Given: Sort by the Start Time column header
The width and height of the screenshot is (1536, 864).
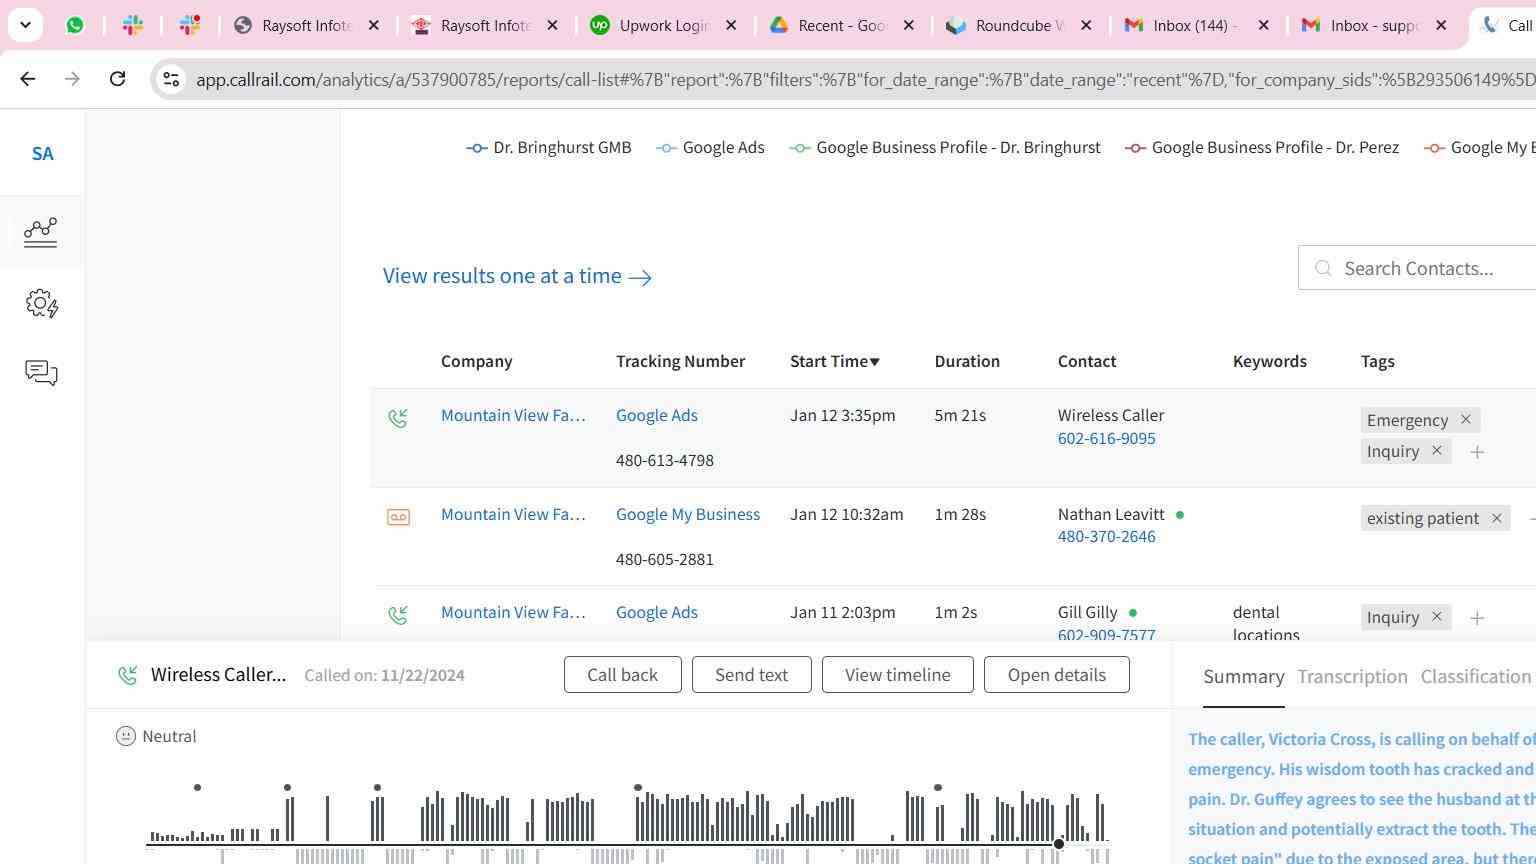Looking at the screenshot, I should coord(835,361).
